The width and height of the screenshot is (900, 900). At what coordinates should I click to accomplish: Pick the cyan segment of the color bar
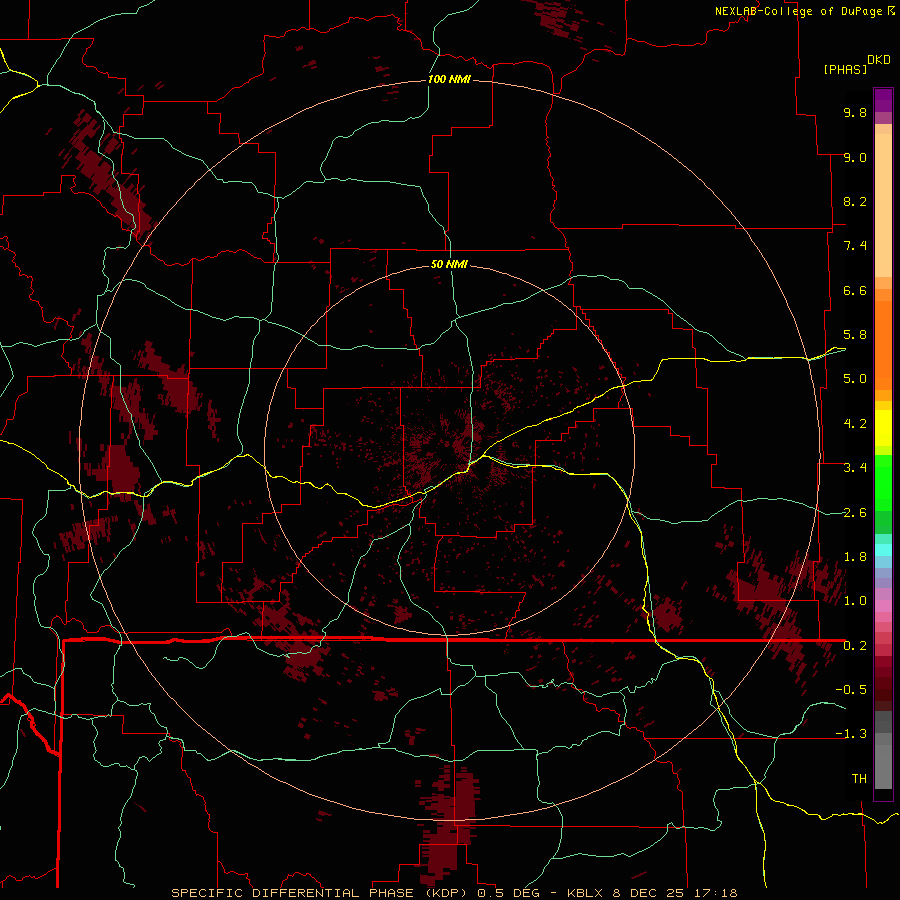(x=883, y=549)
